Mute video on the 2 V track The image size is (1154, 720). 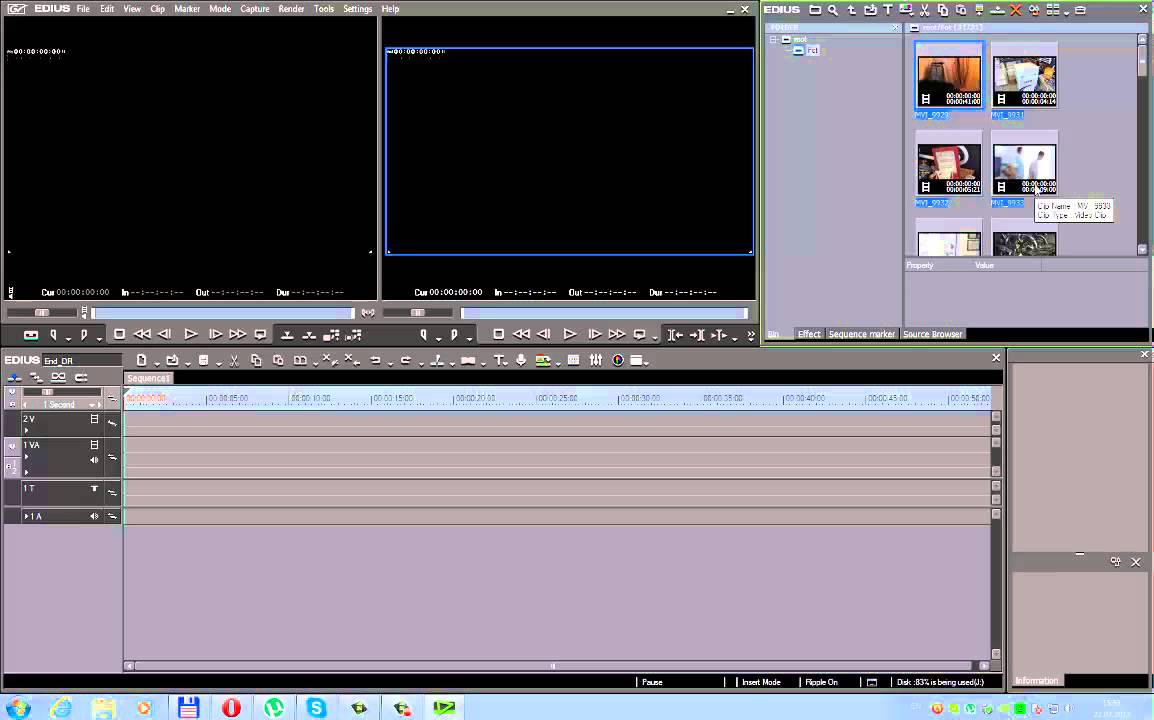[94, 418]
